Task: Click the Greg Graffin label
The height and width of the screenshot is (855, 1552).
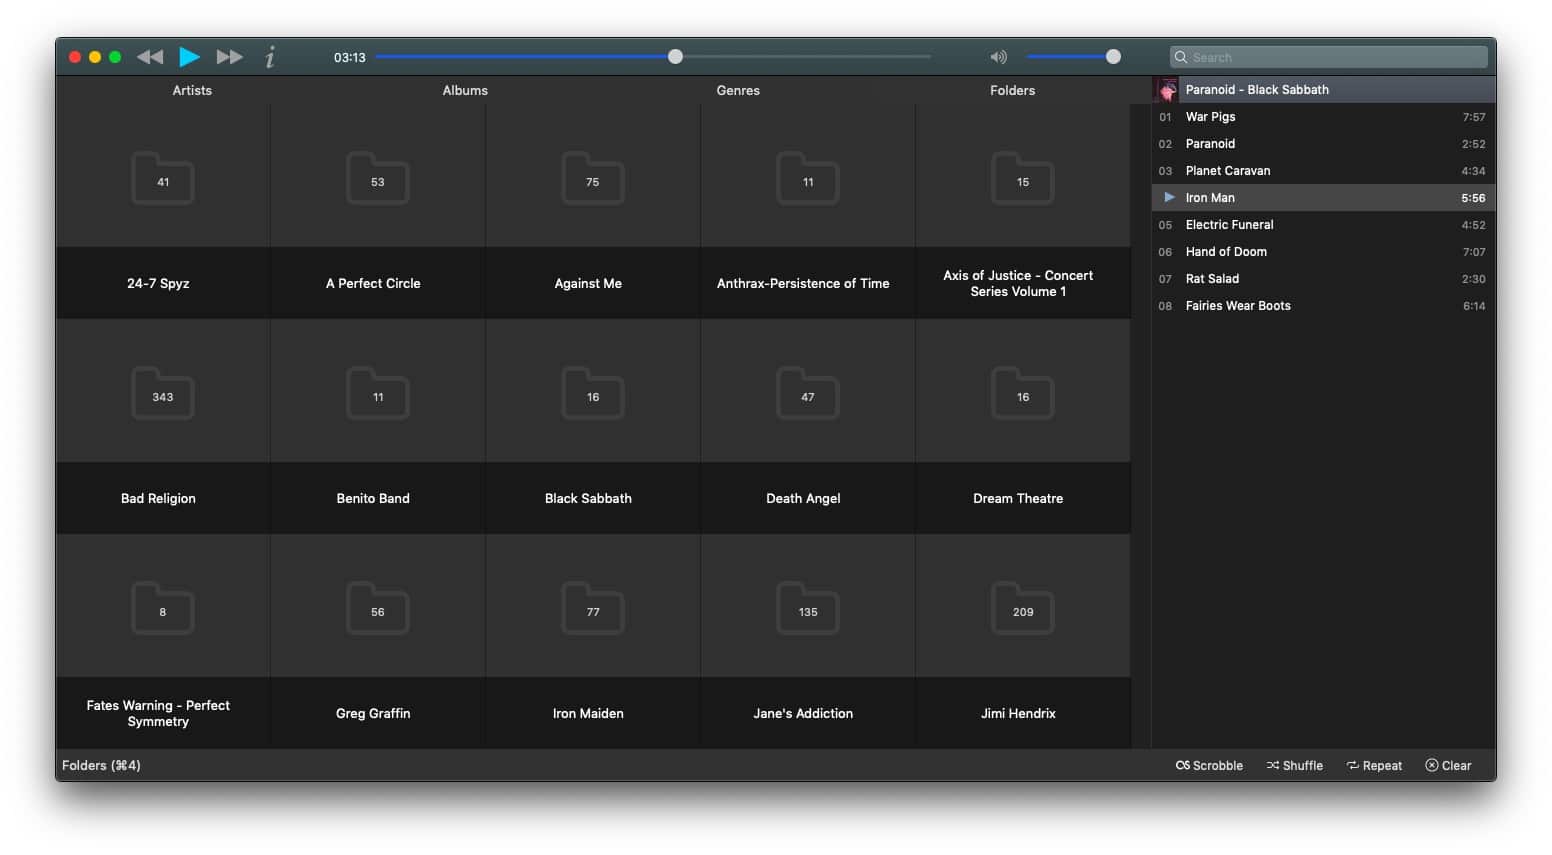Action: pos(373,713)
